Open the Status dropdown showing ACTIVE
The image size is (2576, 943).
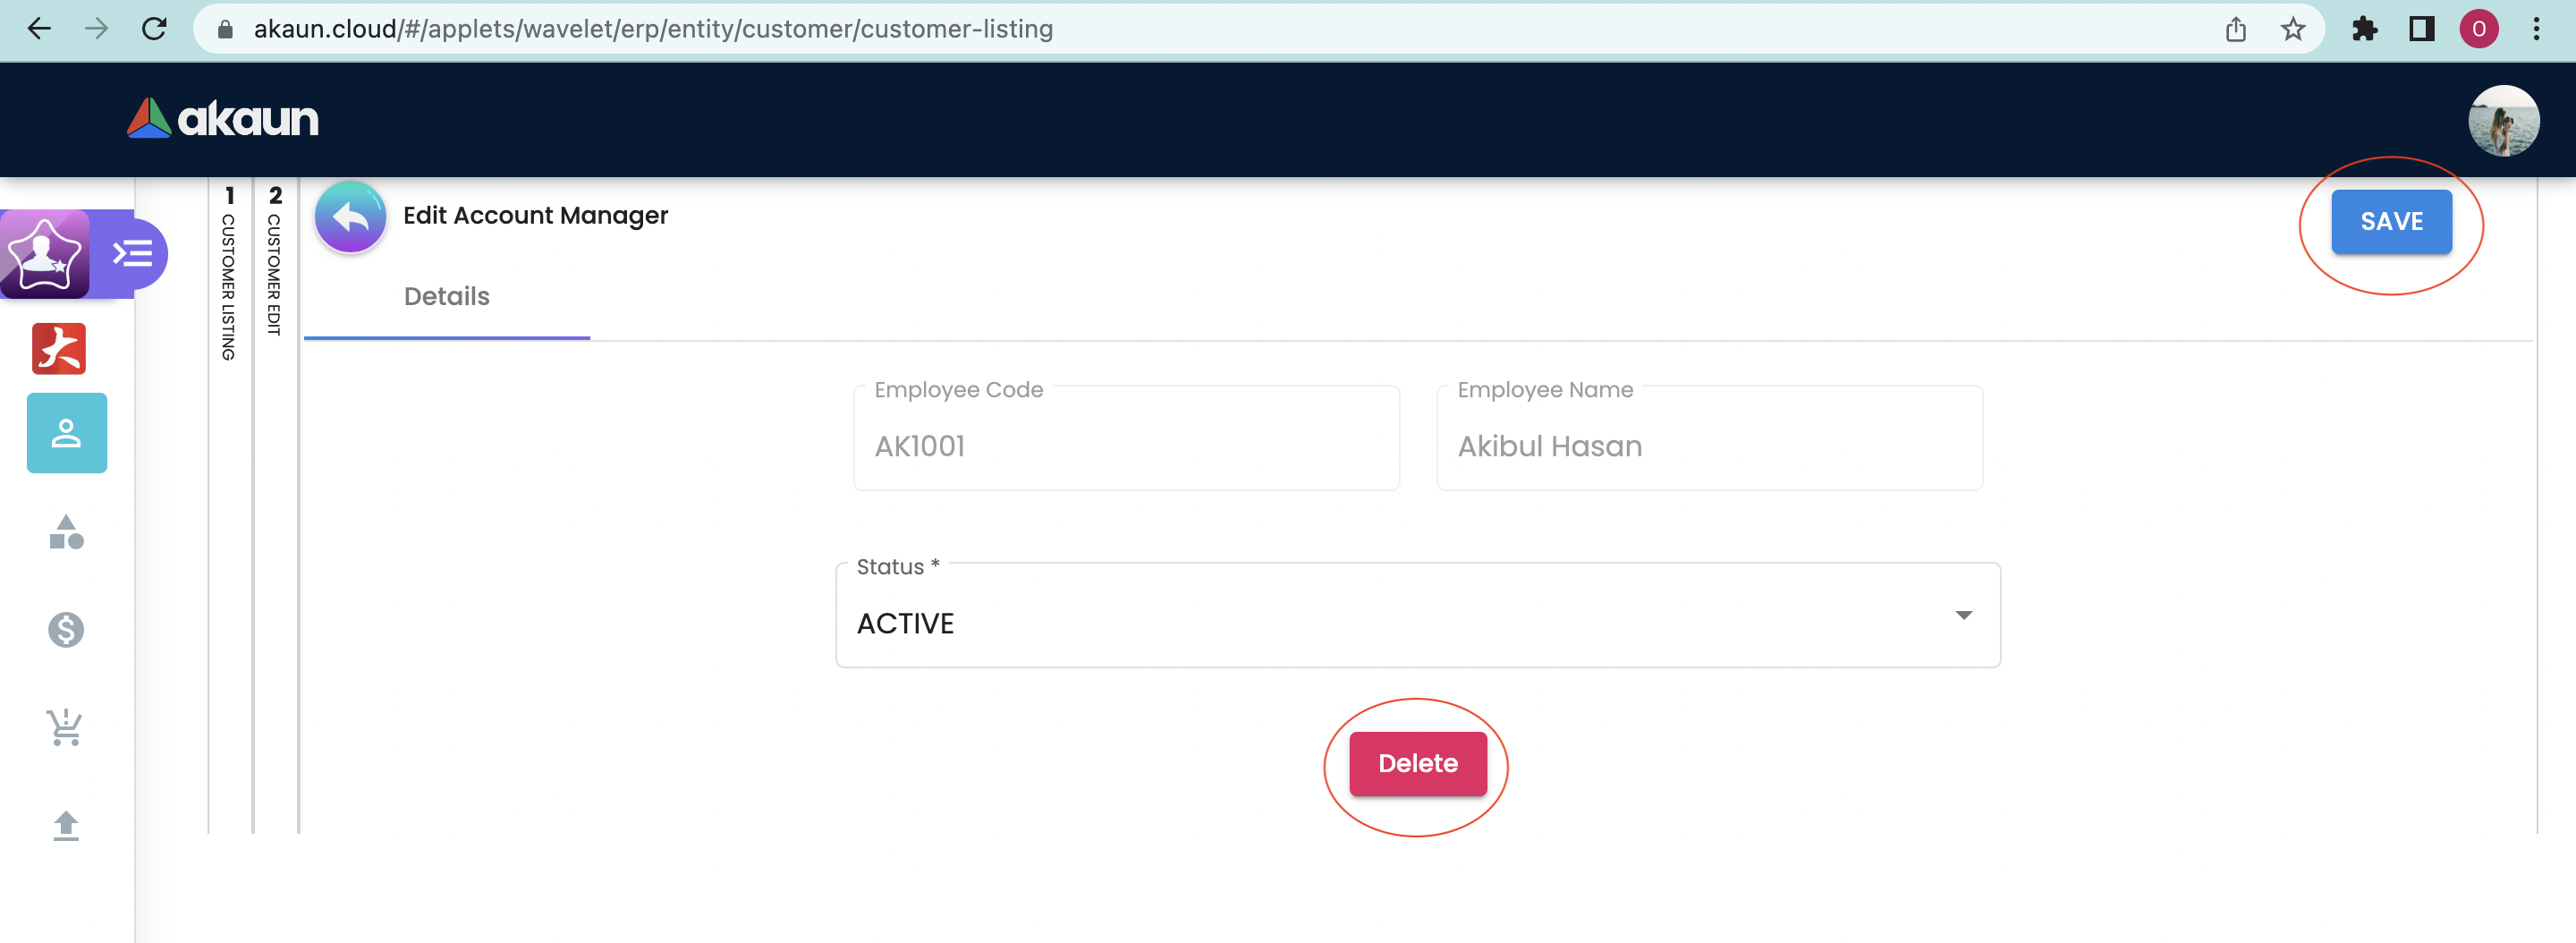[x=1417, y=617]
